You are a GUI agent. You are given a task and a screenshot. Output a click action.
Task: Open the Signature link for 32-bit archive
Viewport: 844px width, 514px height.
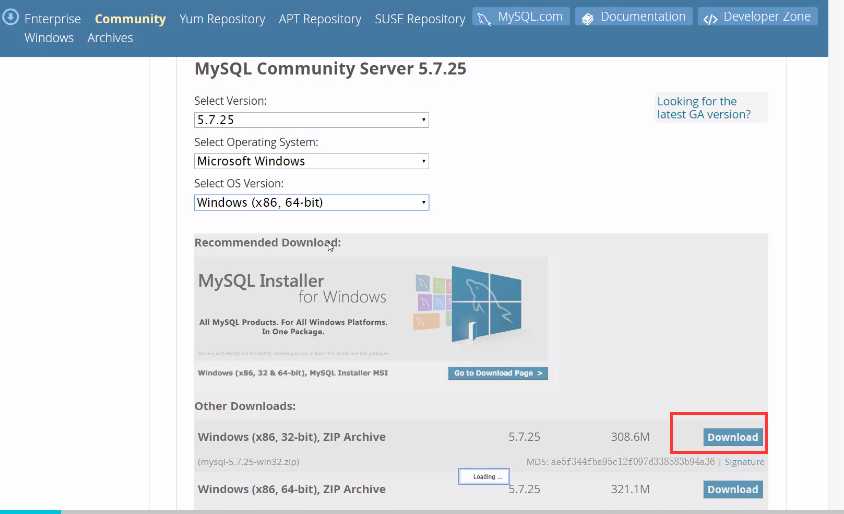point(744,462)
